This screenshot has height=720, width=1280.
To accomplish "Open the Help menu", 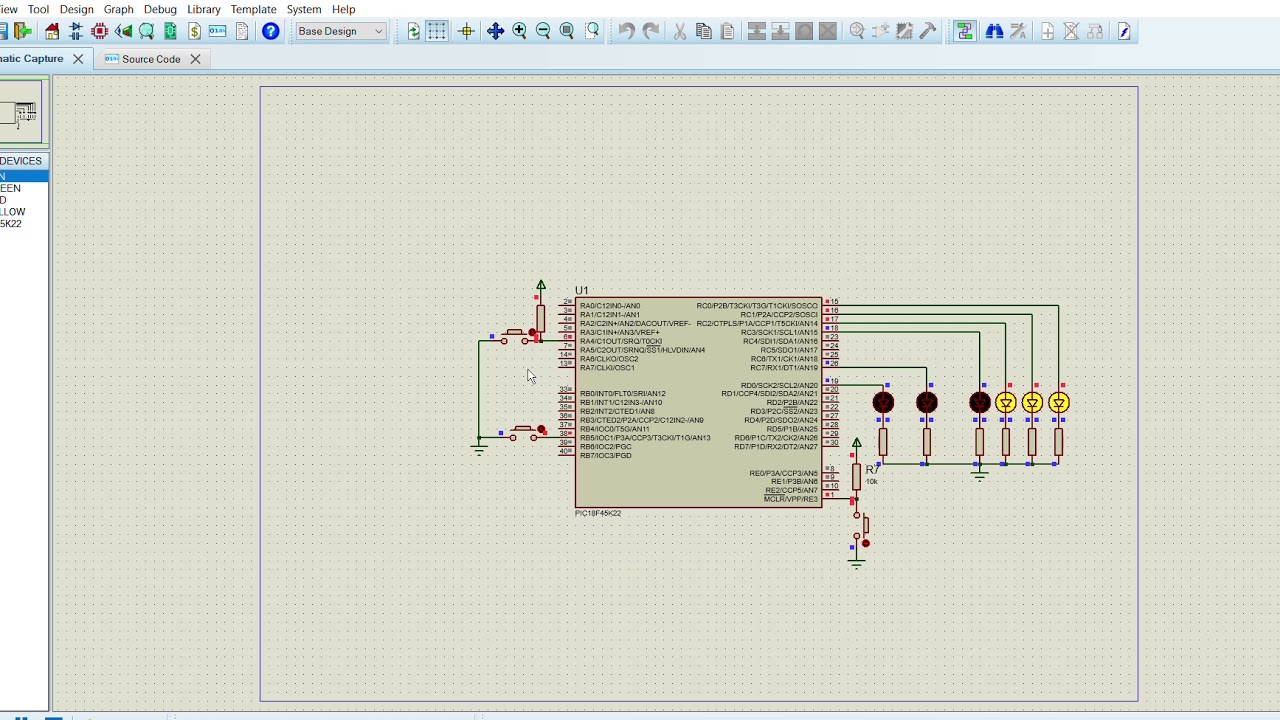I will (x=344, y=9).
